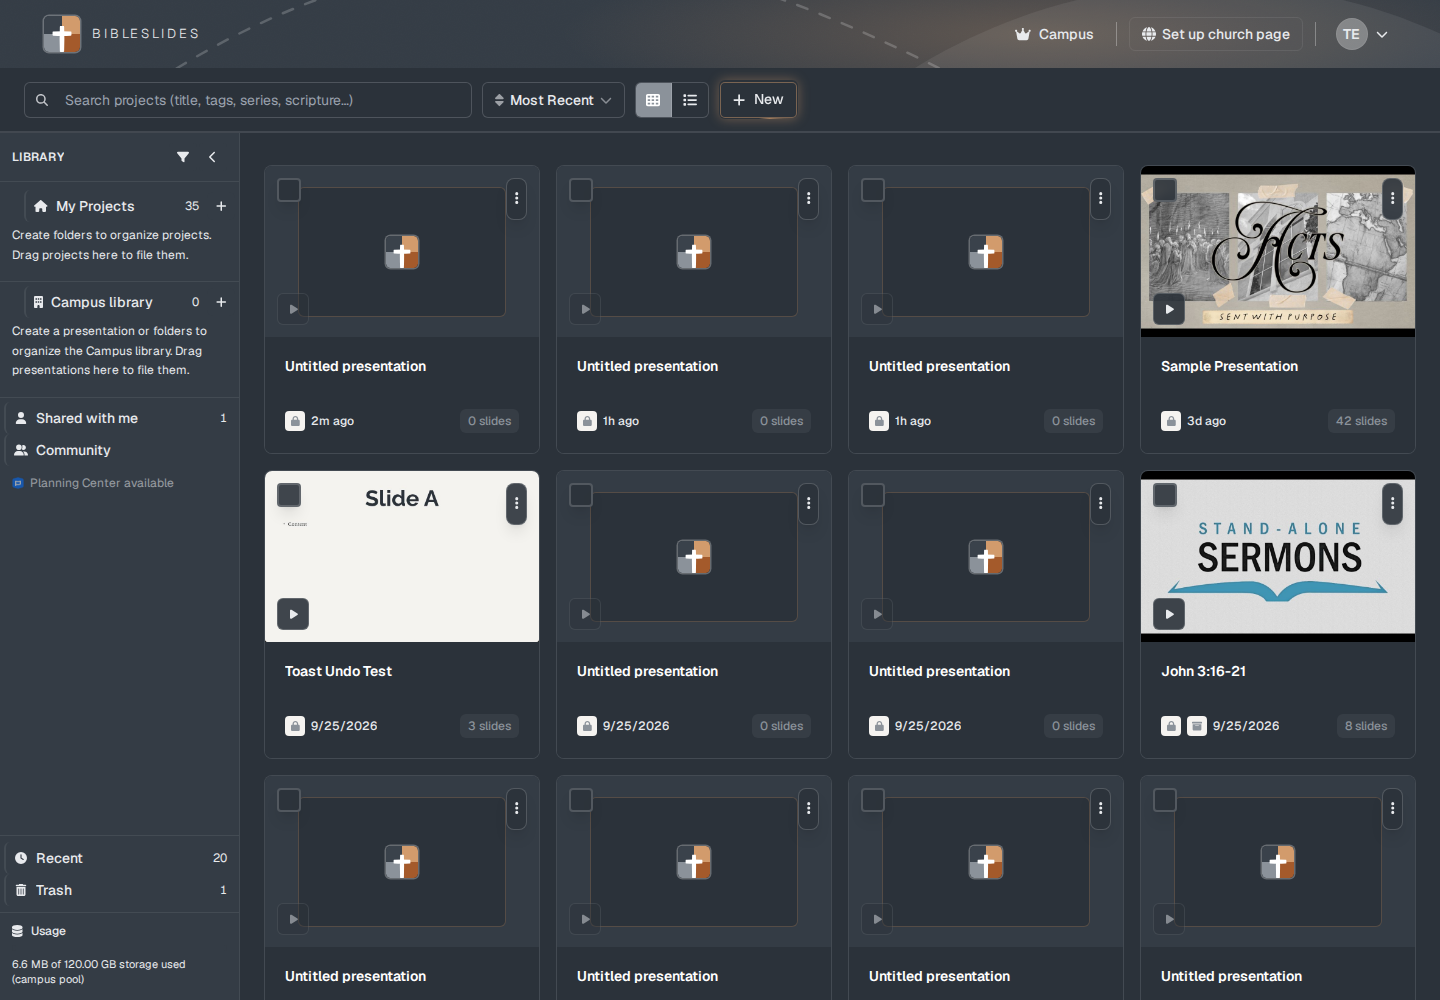Focus the Search projects field
Viewport: 1440px width, 1000px height.
[248, 100]
